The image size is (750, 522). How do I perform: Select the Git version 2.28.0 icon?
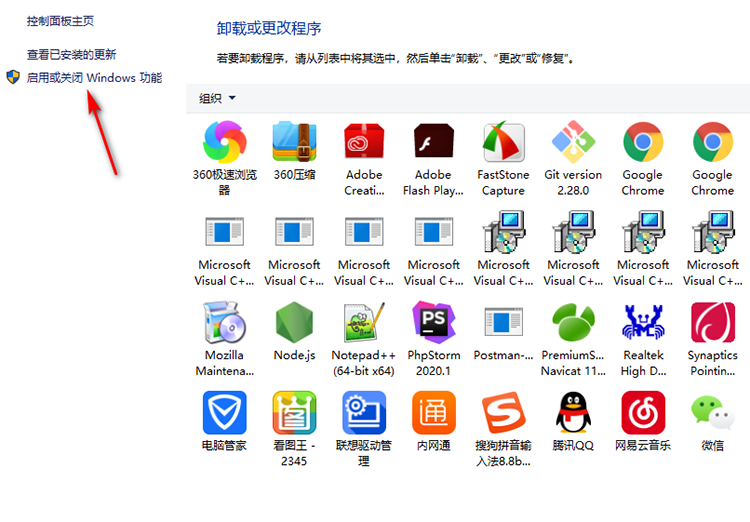573,142
